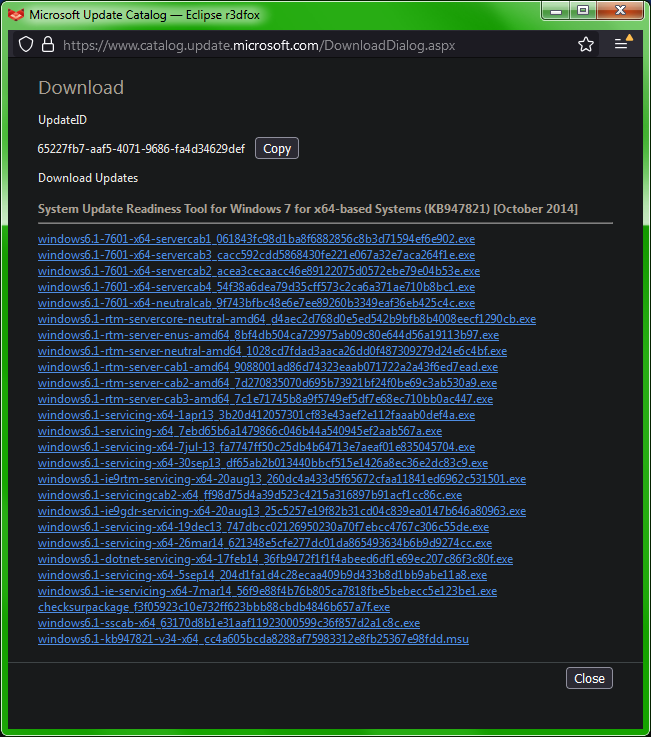Click the System Update Readiness Tool title
This screenshot has height=737, width=651.
tap(308, 209)
